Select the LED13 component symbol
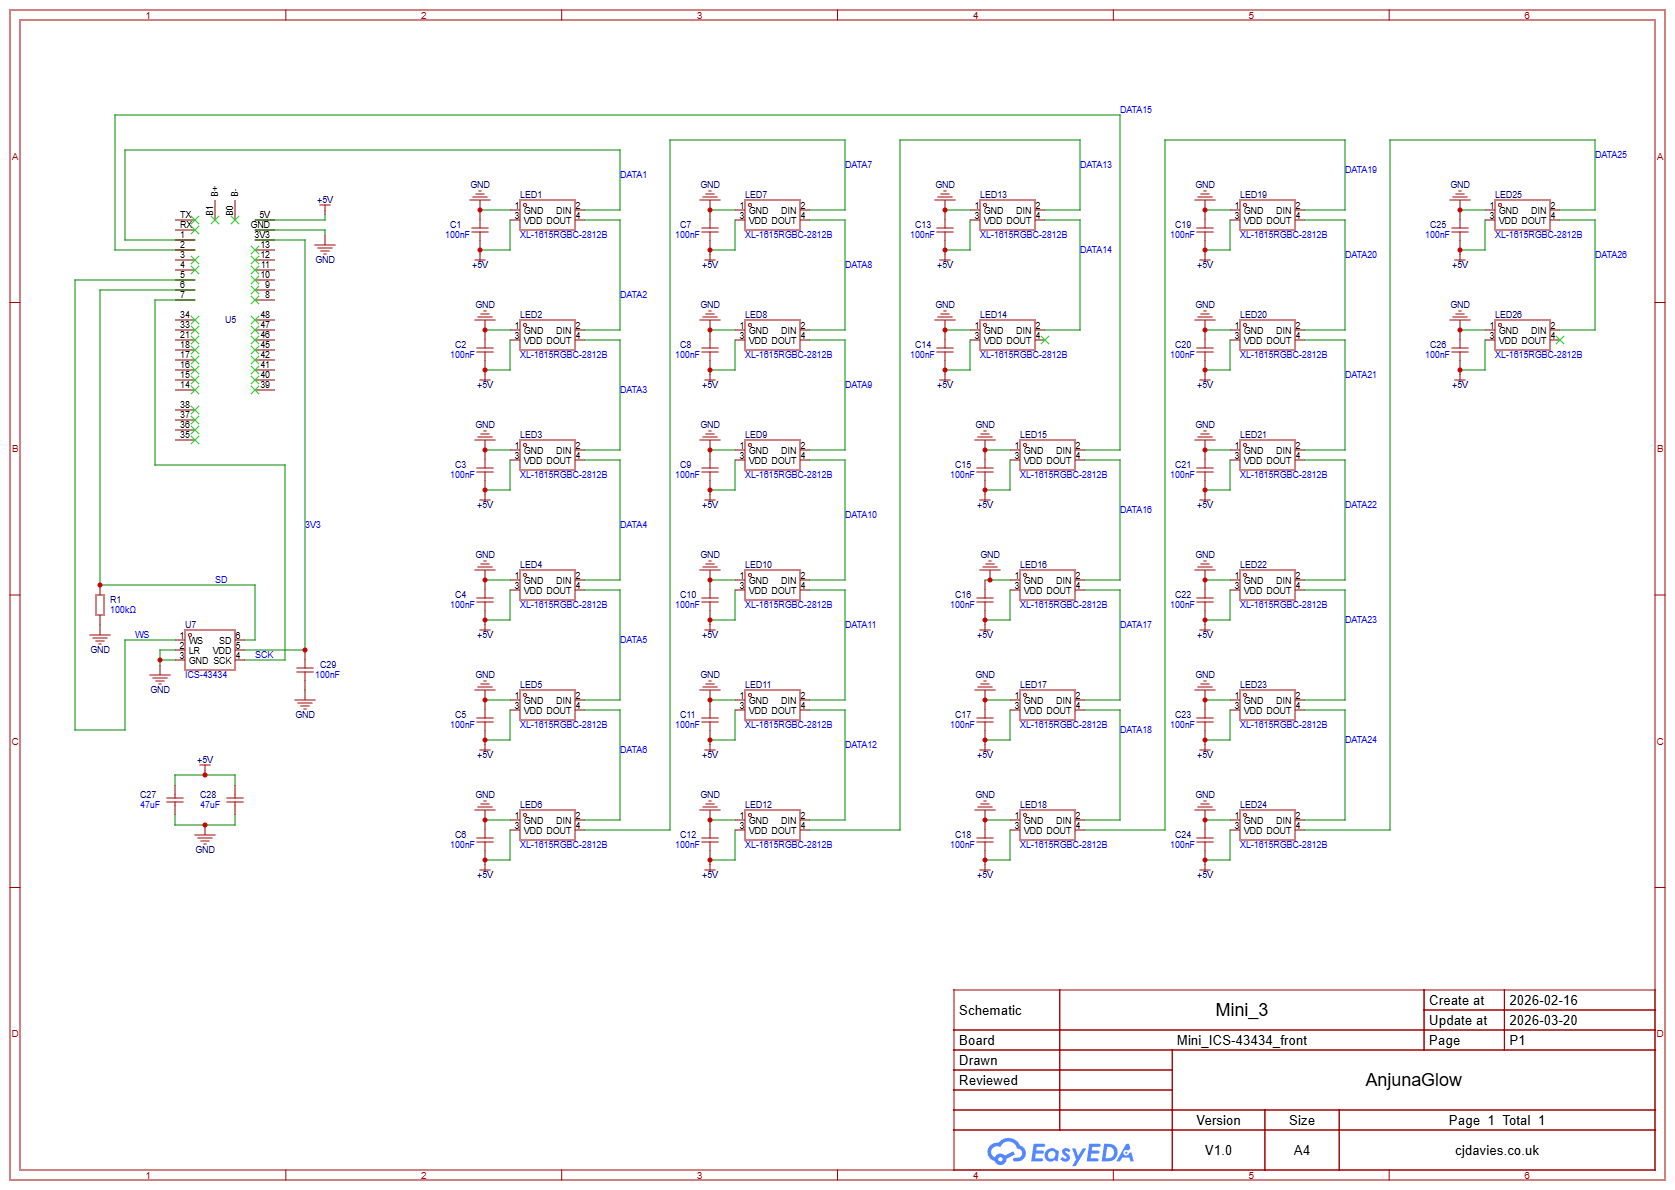The height and width of the screenshot is (1190, 1675). [1007, 215]
